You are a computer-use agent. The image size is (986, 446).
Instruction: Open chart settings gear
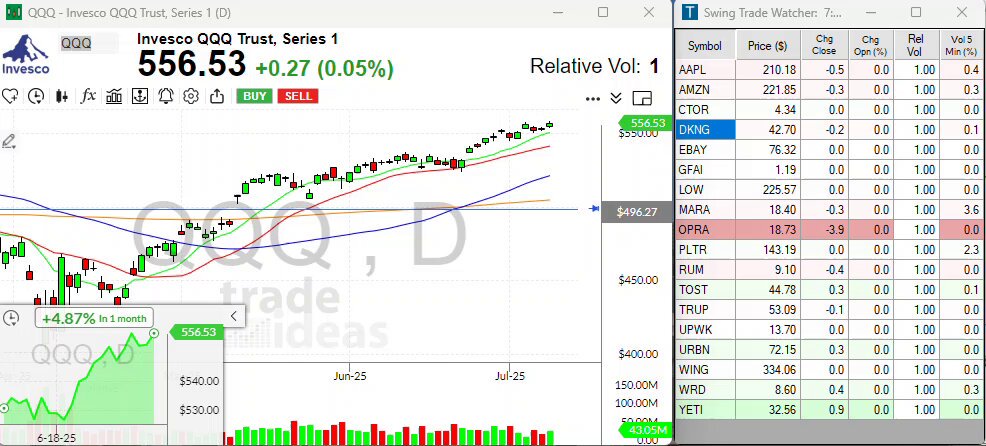pos(191,96)
